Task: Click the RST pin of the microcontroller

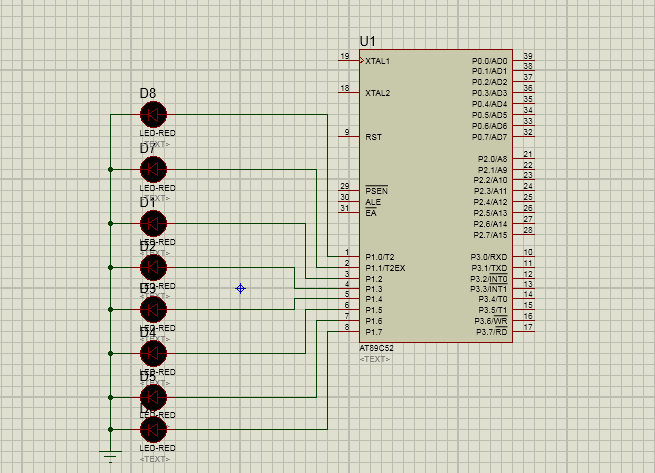Action: [373, 136]
